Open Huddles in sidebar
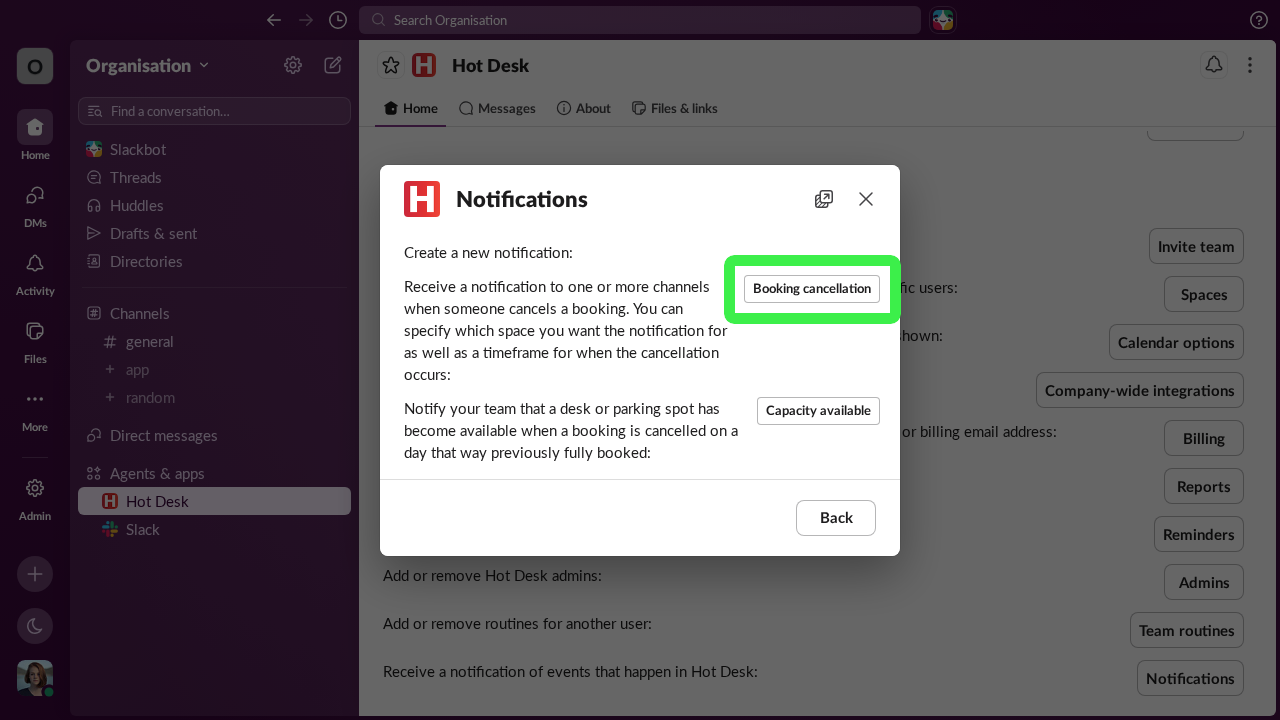 coord(214,205)
